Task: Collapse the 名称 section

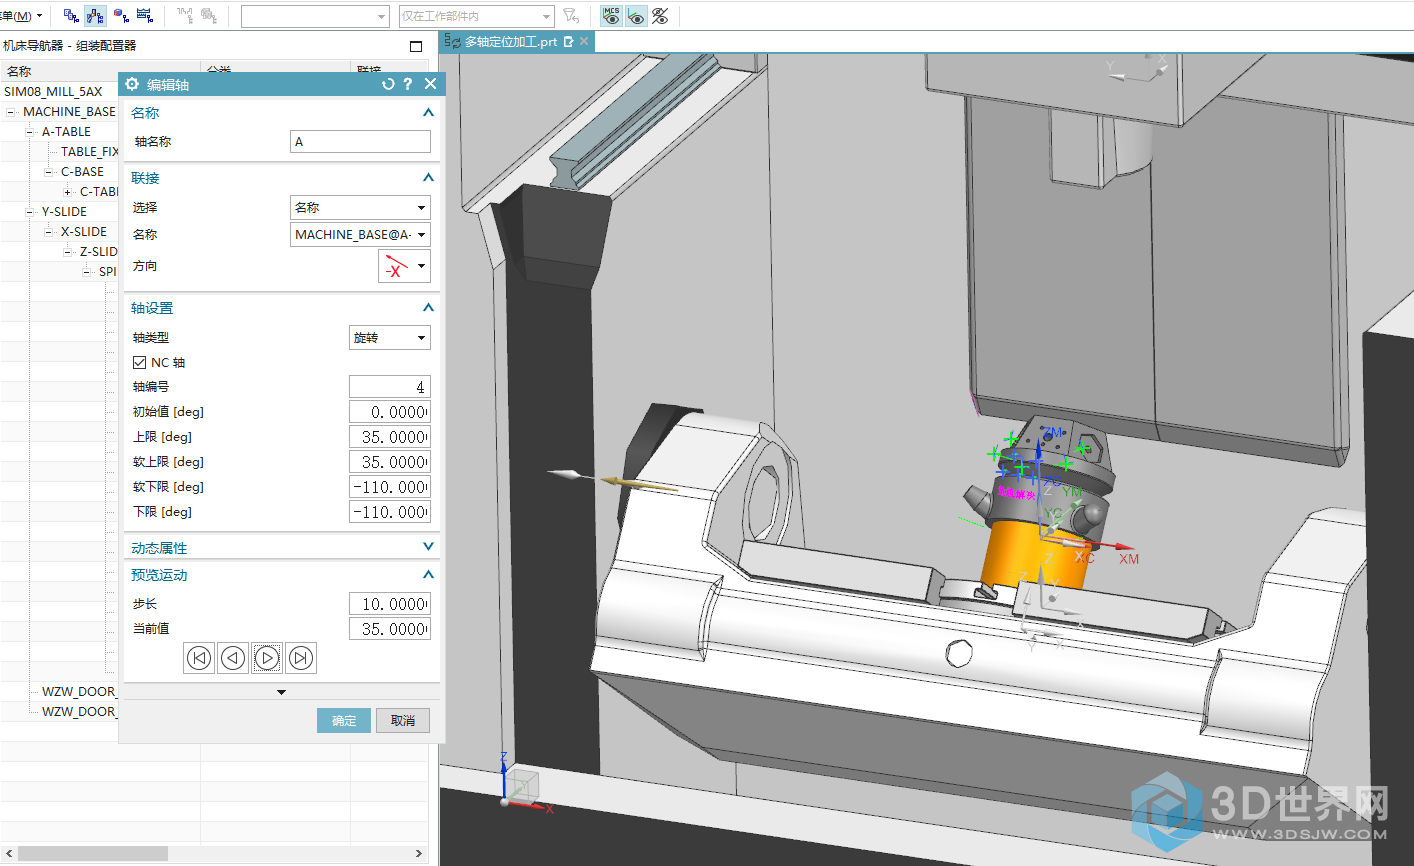Action: point(428,113)
